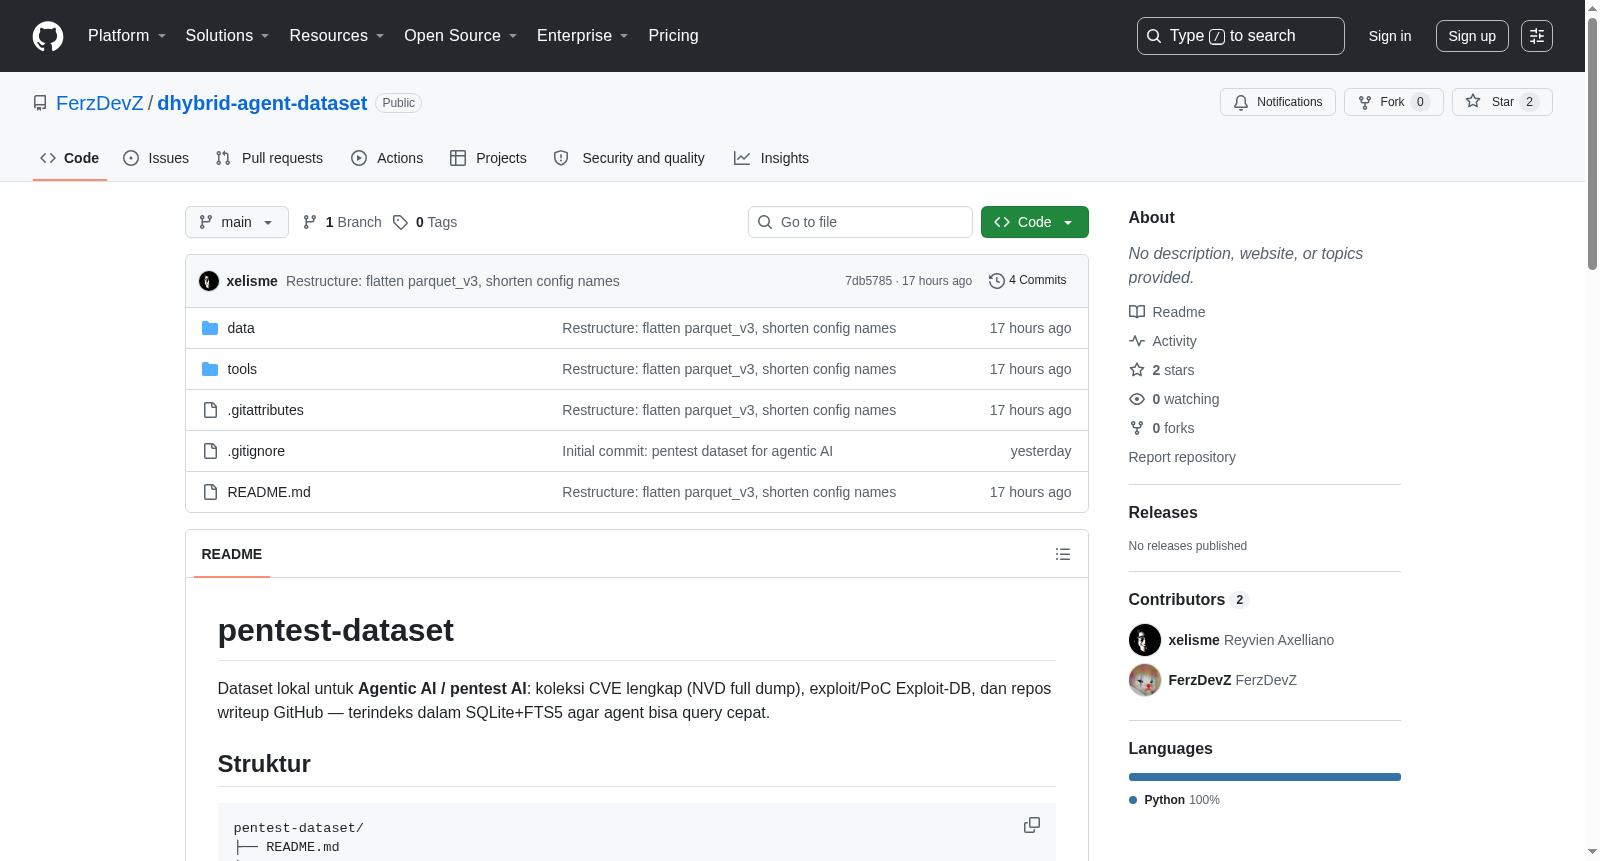Image resolution: width=1600 pixels, height=861 pixels.
Task: Open the README outline icon
Action: point(1063,554)
